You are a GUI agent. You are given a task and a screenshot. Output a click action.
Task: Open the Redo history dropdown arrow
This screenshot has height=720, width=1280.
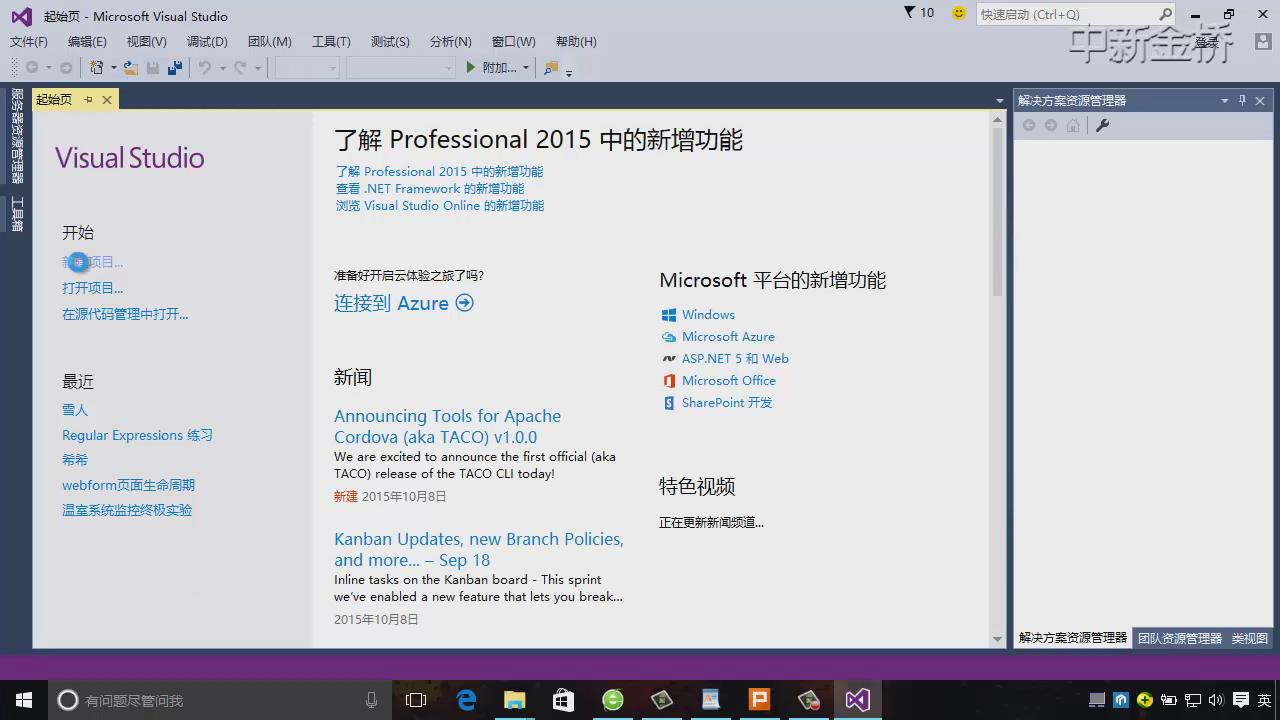click(257, 67)
